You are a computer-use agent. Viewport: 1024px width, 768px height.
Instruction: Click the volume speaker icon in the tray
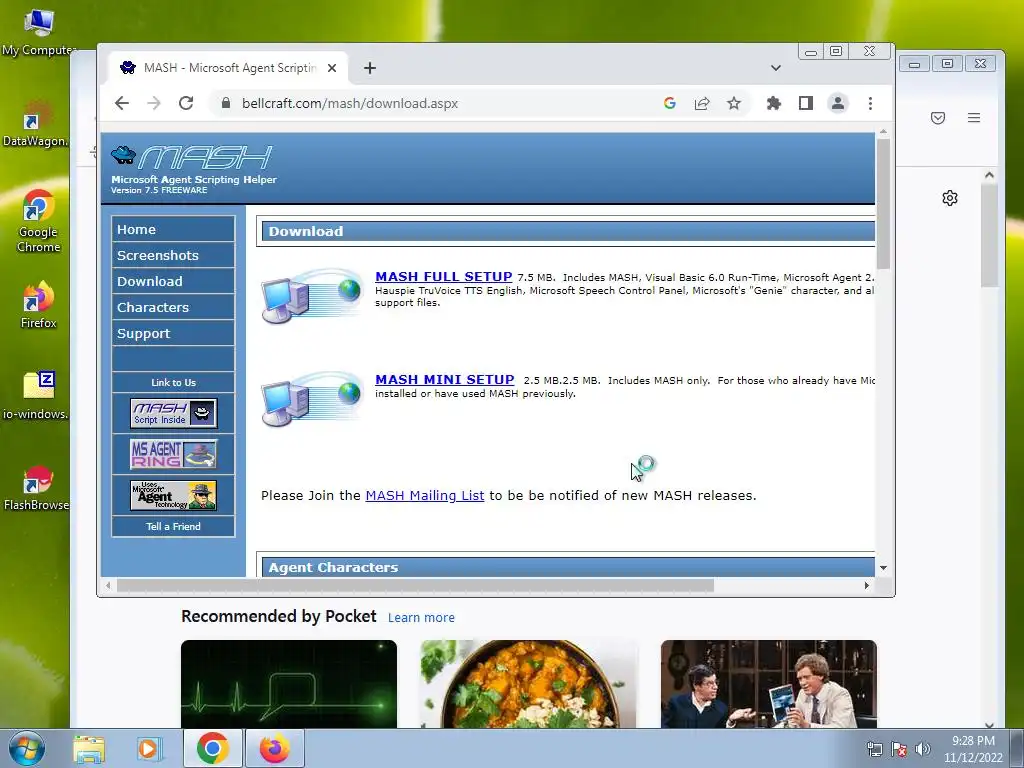pos(923,749)
